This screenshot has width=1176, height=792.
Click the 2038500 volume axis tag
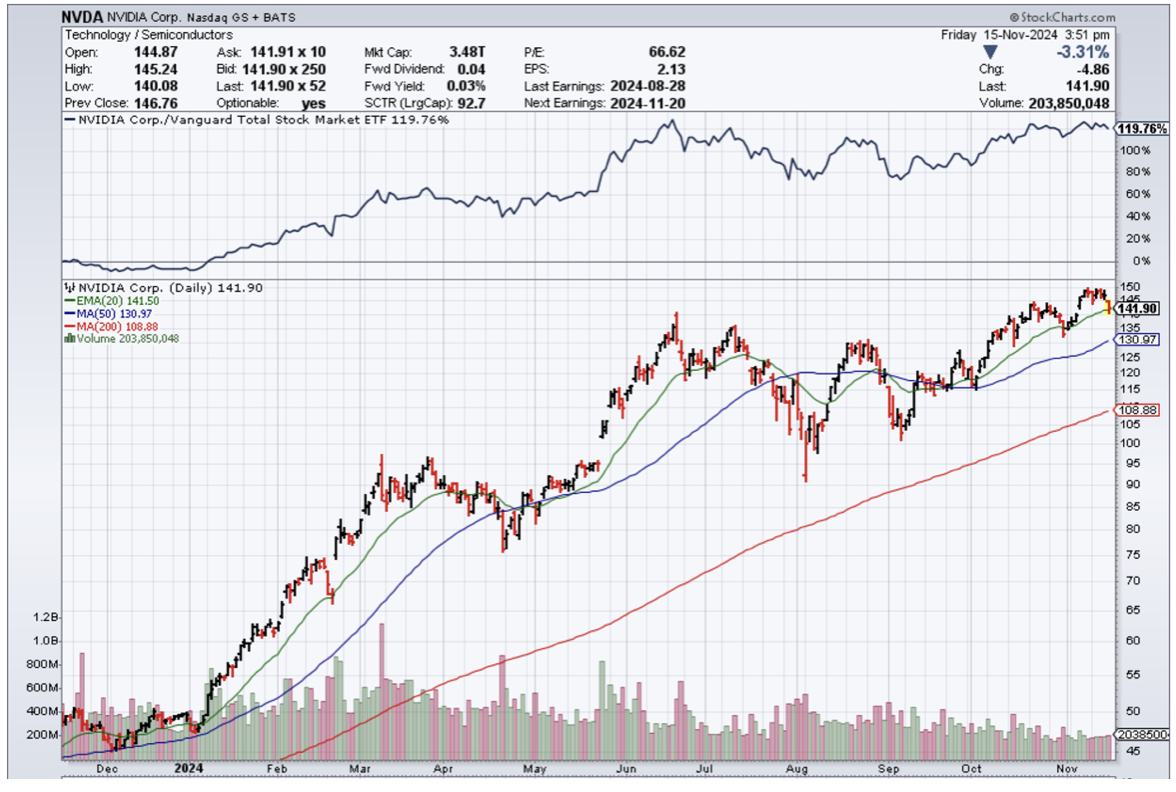click(x=1143, y=735)
